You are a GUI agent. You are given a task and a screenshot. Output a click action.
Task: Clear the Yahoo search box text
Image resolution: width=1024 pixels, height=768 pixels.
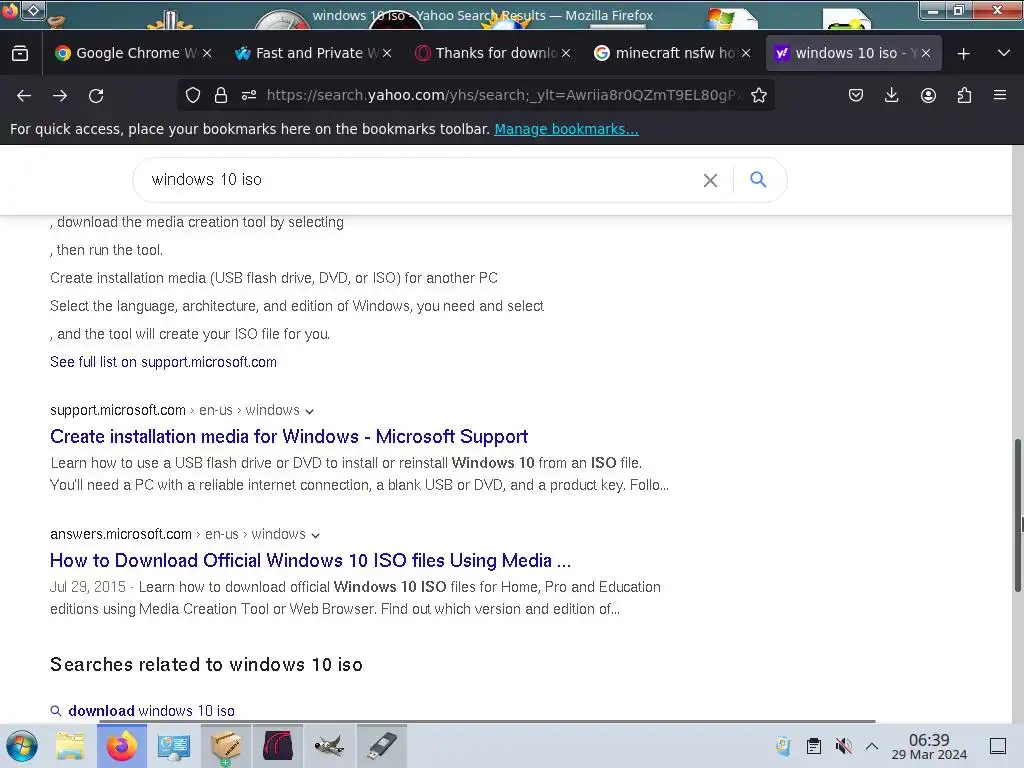point(711,180)
